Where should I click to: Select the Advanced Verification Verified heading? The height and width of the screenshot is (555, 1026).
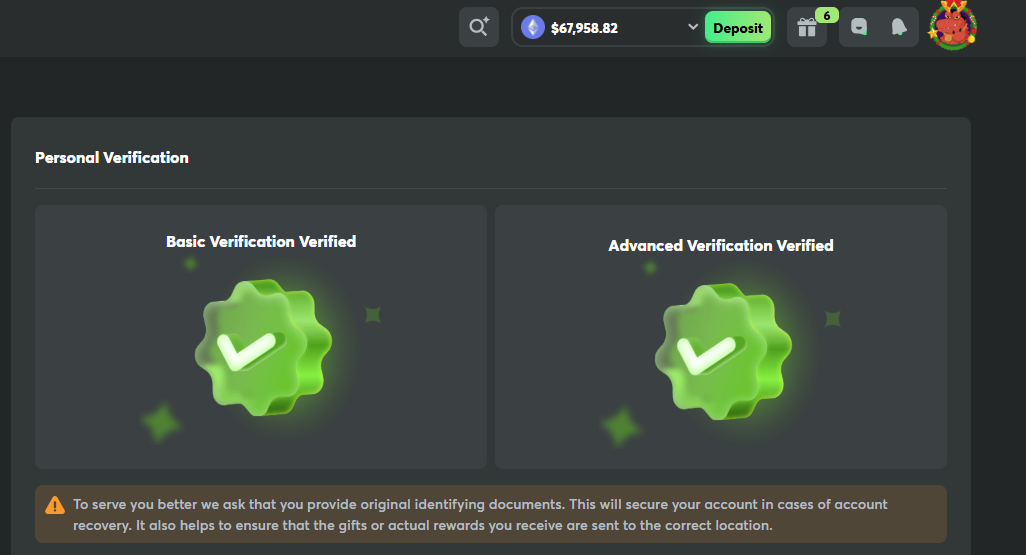(x=720, y=245)
